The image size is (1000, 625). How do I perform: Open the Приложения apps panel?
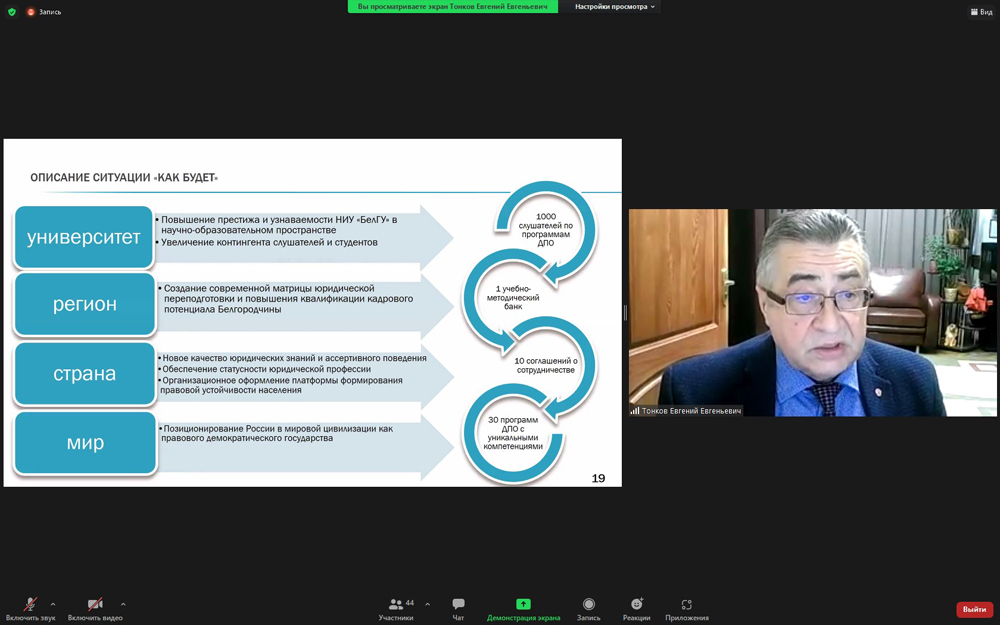pyautogui.click(x=687, y=609)
